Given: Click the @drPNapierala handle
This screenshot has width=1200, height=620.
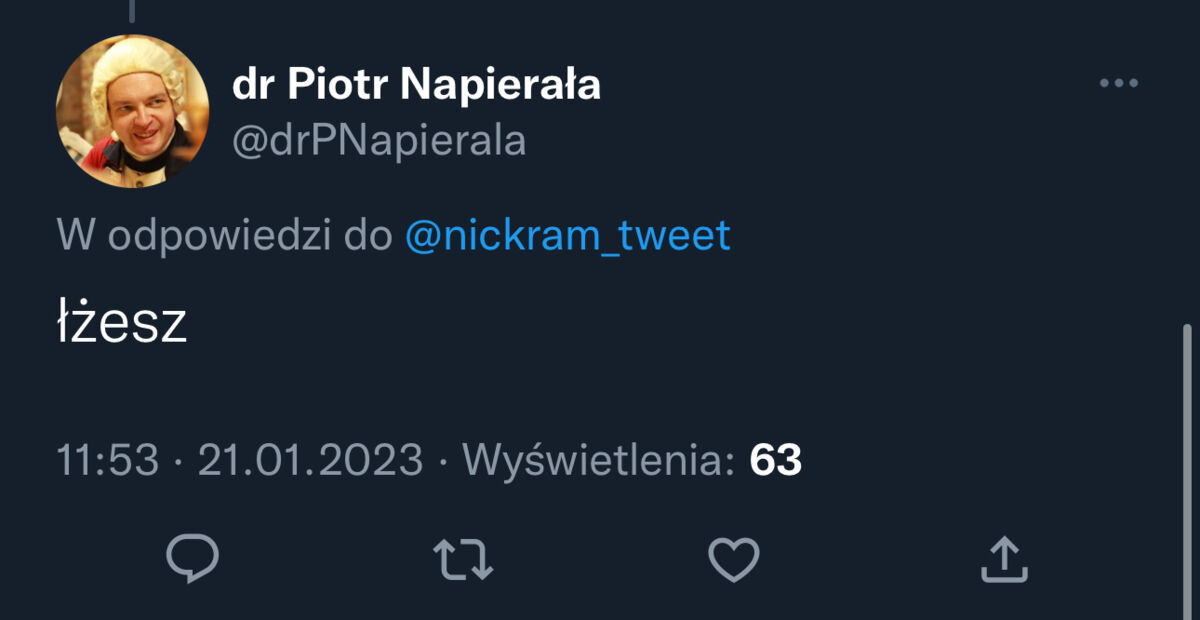Looking at the screenshot, I should [x=379, y=141].
